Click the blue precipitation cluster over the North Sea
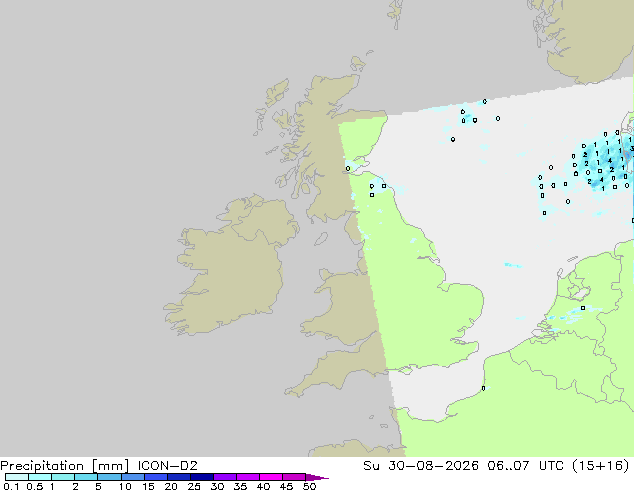Viewport: 634px width, 490px height. point(604,164)
